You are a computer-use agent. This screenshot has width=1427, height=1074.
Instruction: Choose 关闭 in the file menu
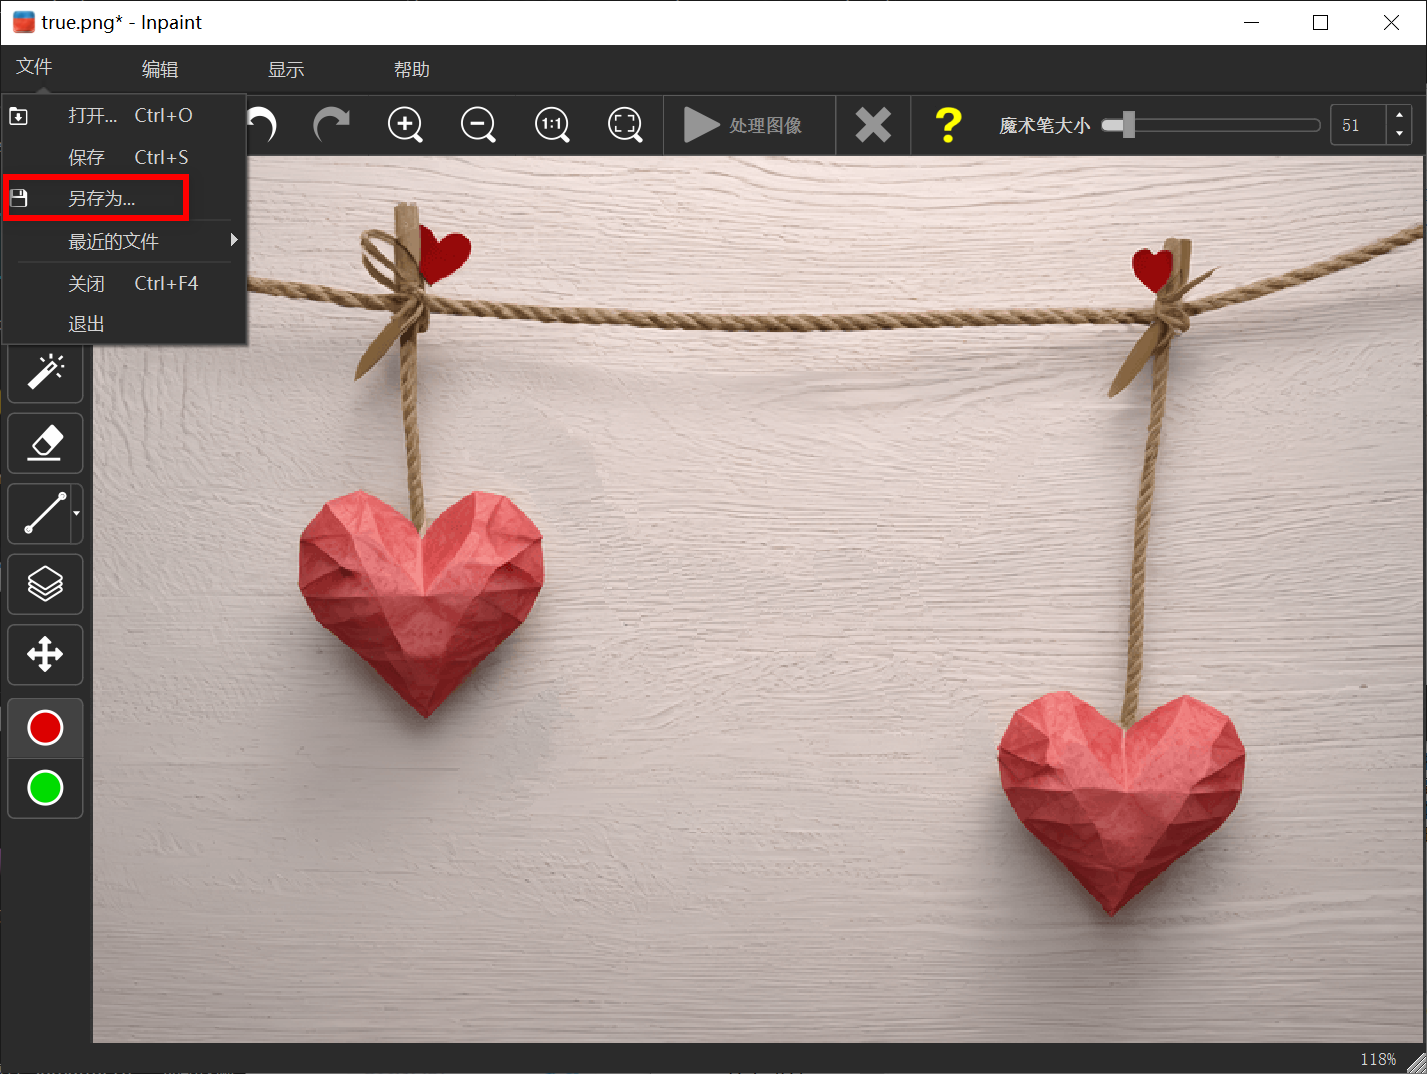[x=125, y=283]
